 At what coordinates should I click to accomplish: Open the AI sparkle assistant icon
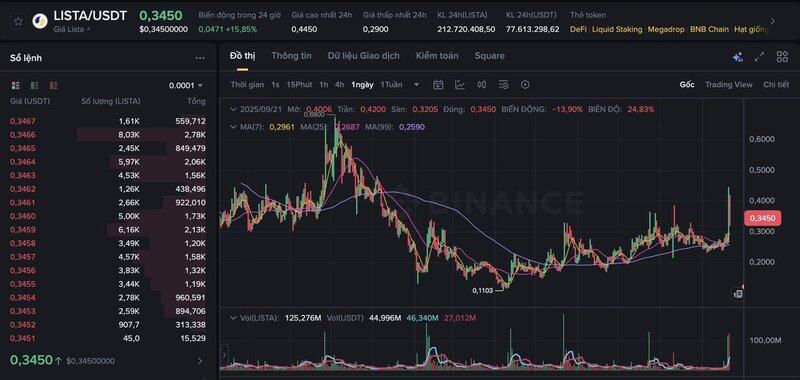tap(737, 57)
